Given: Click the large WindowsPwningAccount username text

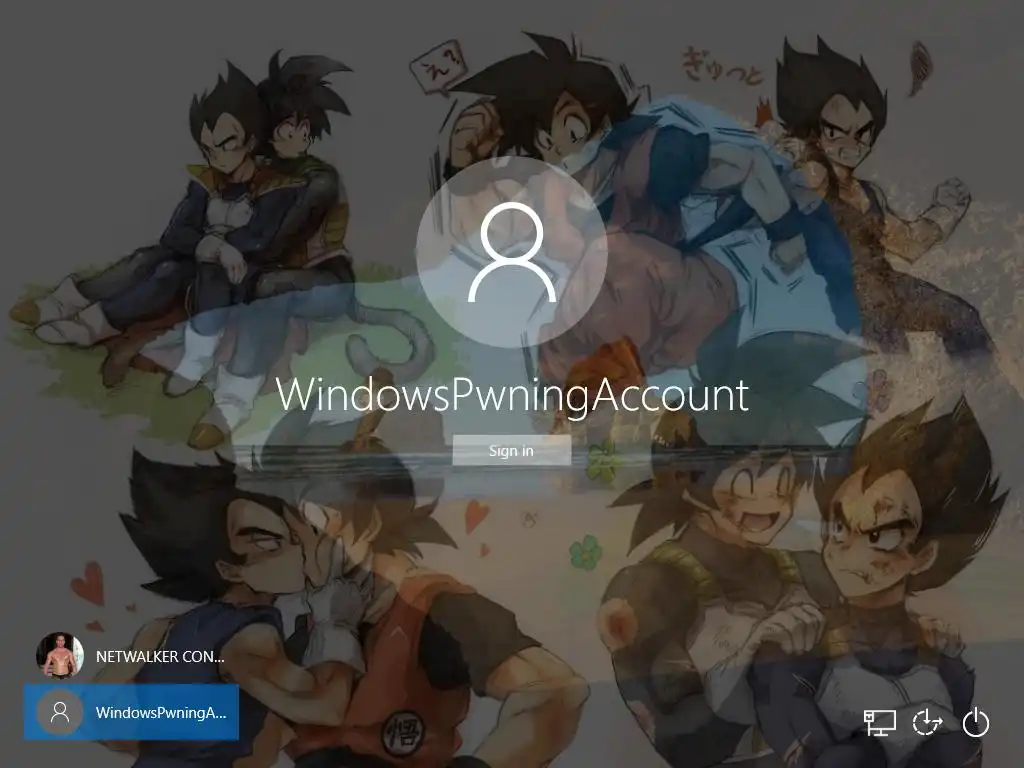Looking at the screenshot, I should (x=512, y=395).
